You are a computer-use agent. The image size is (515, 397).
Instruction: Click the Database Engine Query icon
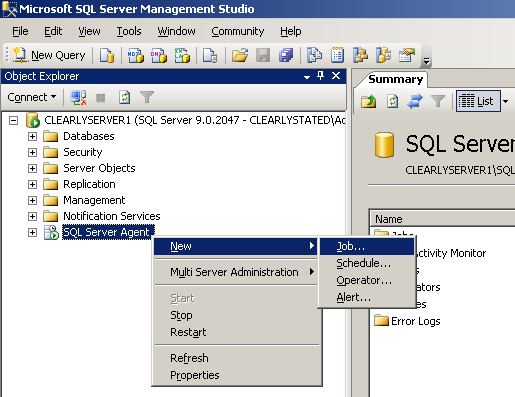(107, 55)
